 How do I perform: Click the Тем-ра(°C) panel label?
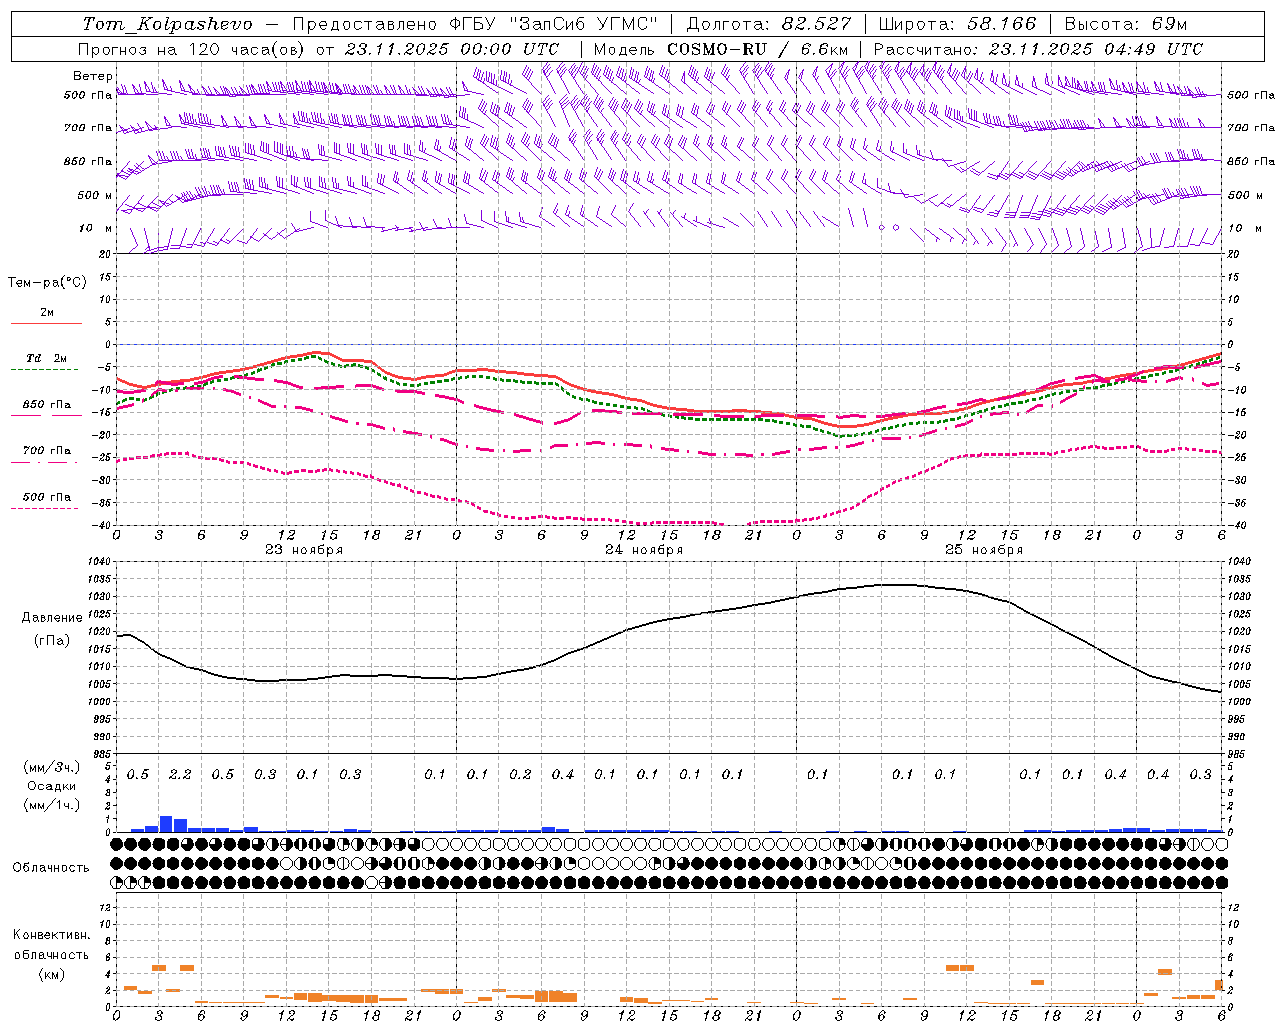pyautogui.click(x=47, y=283)
